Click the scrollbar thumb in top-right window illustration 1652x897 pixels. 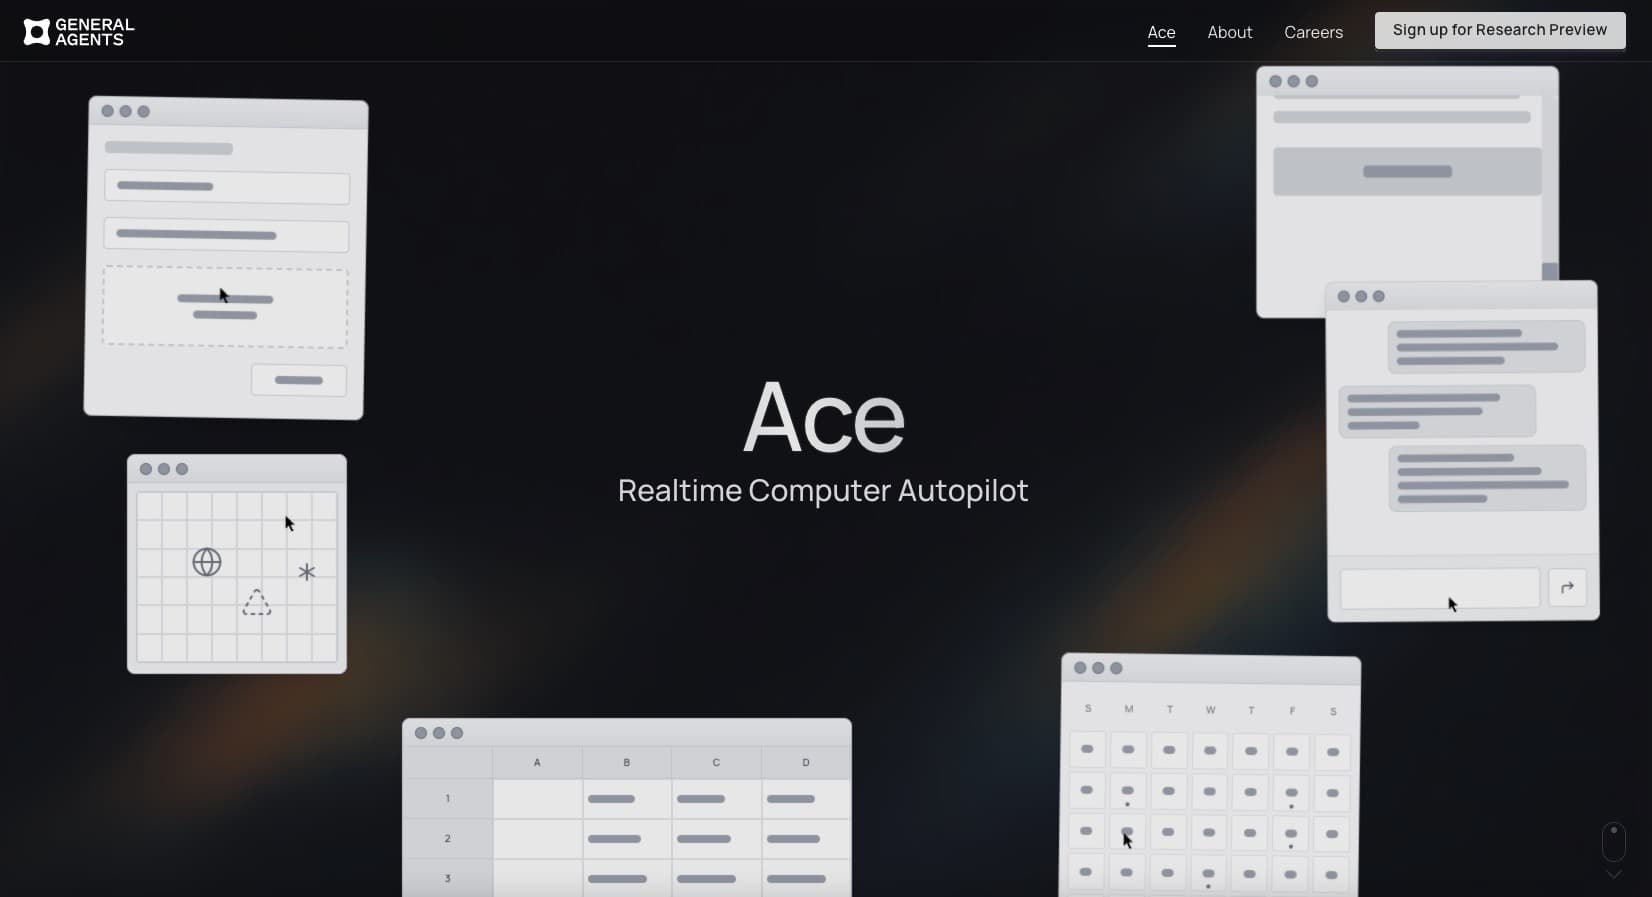[x=1550, y=271]
